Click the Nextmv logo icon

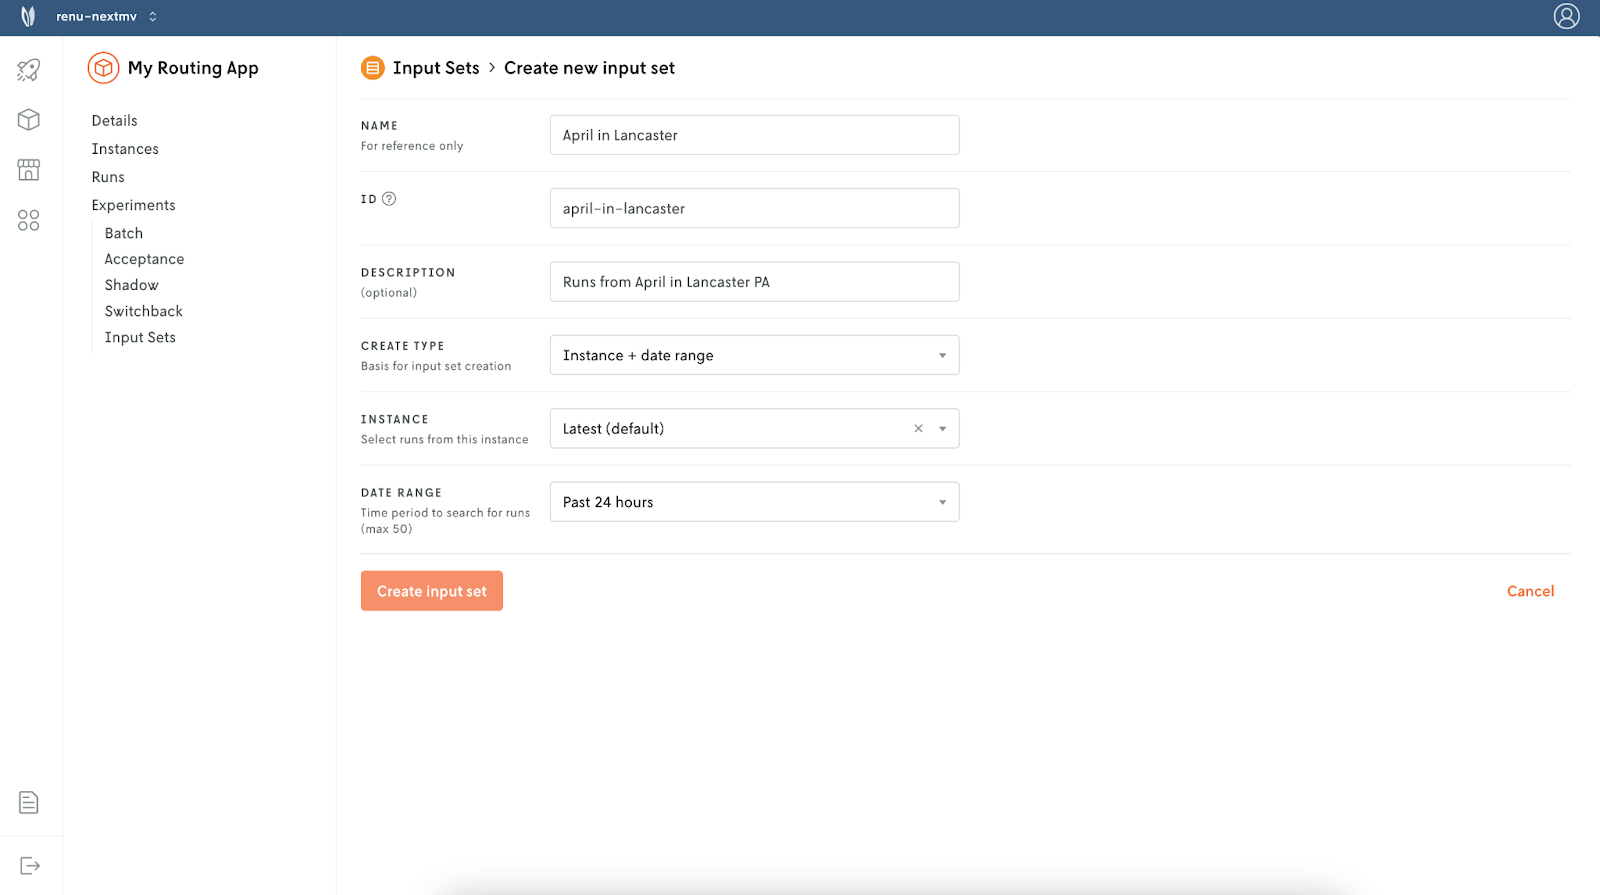click(28, 16)
